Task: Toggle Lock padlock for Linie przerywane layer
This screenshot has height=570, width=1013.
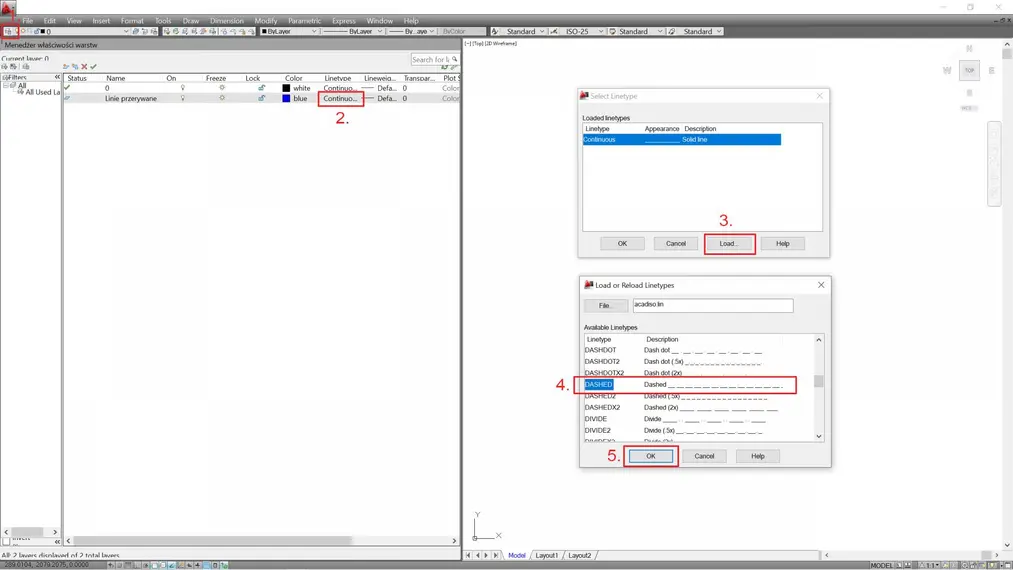Action: coord(262,98)
